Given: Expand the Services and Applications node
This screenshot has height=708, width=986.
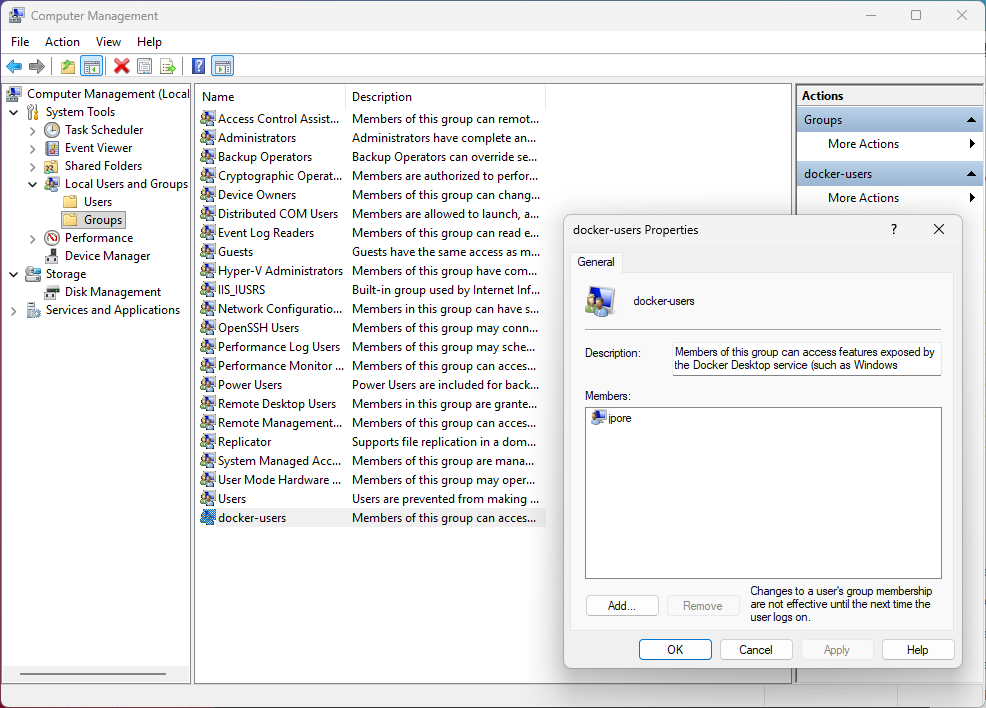Looking at the screenshot, I should (14, 310).
